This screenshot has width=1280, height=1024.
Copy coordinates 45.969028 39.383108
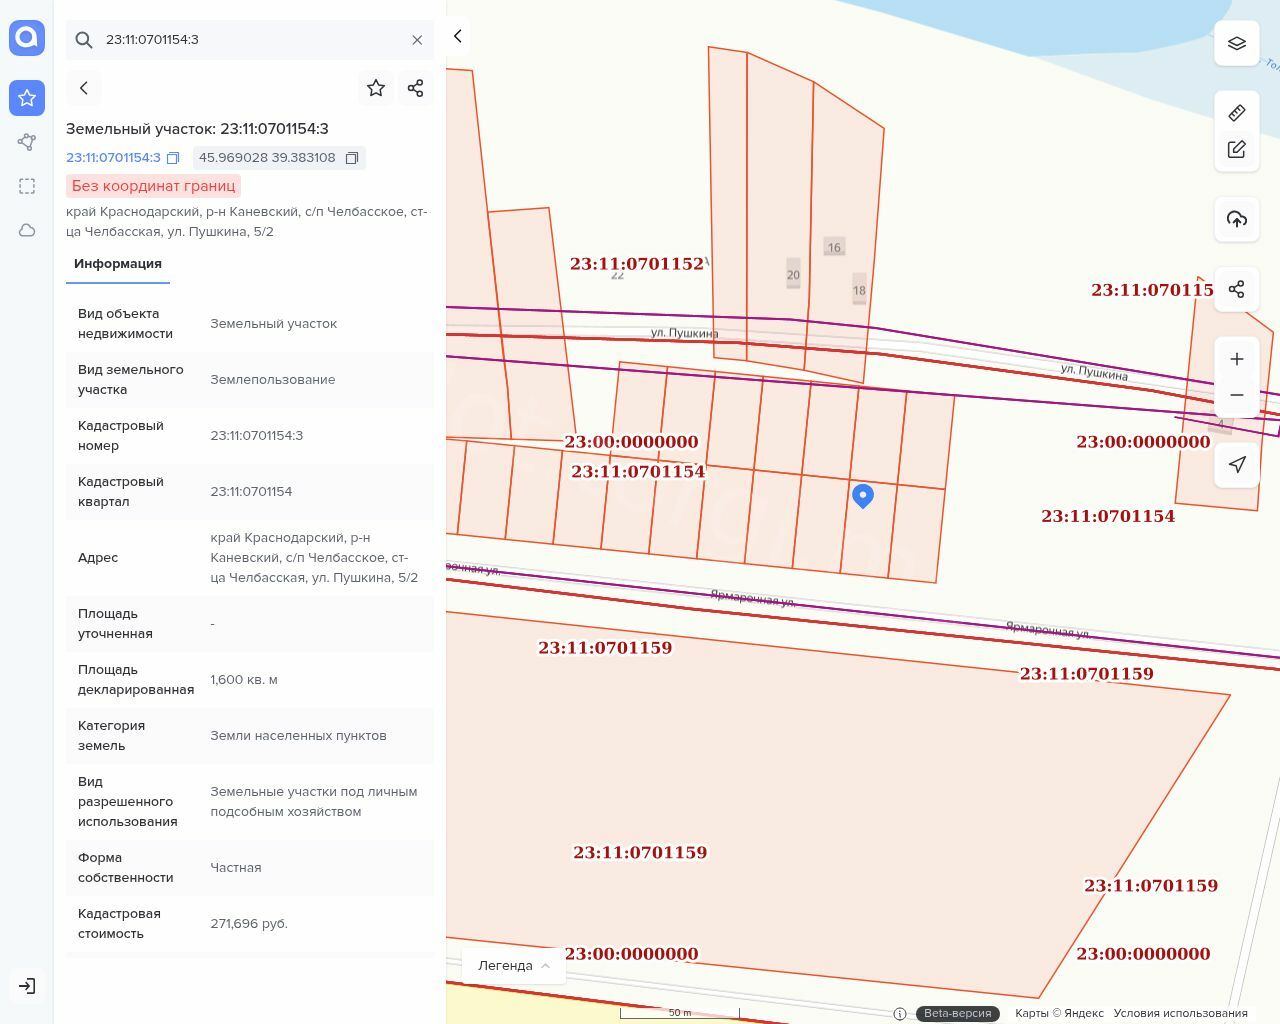352,158
